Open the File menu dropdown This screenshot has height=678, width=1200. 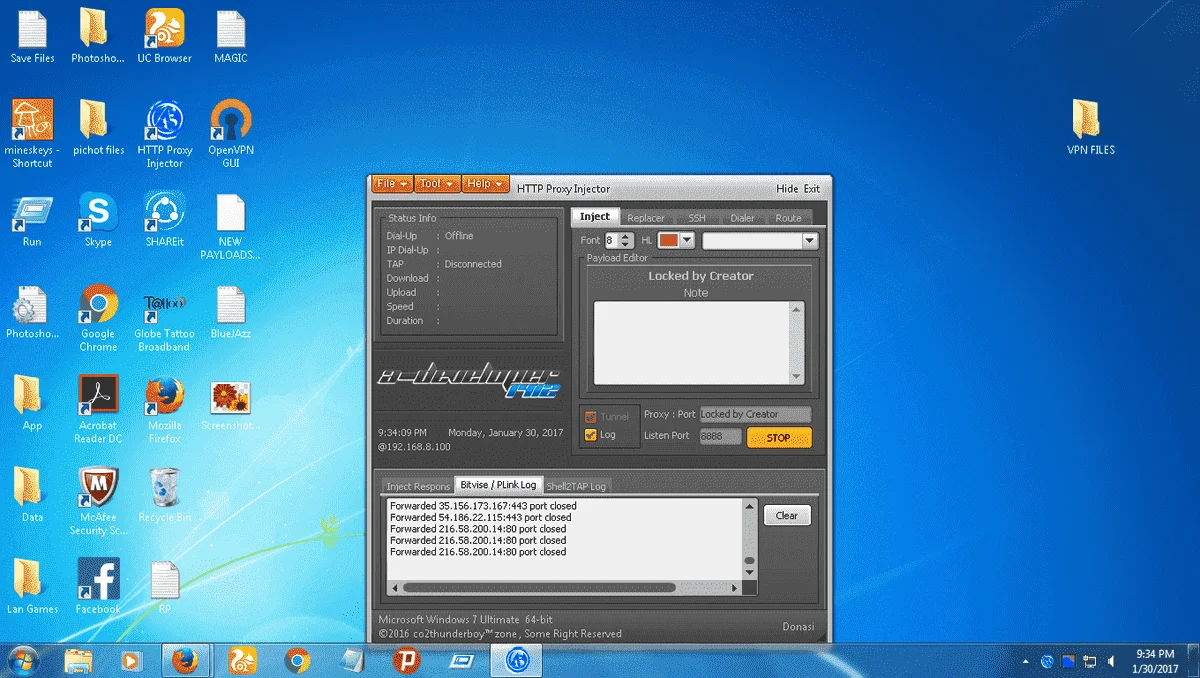[x=392, y=184]
